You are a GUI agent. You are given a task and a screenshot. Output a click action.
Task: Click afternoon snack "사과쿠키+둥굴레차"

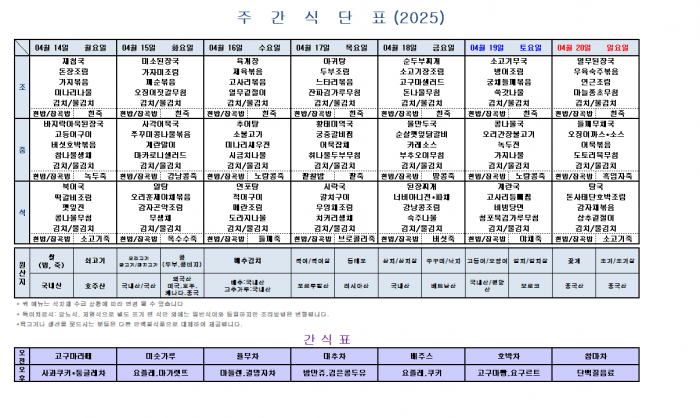point(73,373)
